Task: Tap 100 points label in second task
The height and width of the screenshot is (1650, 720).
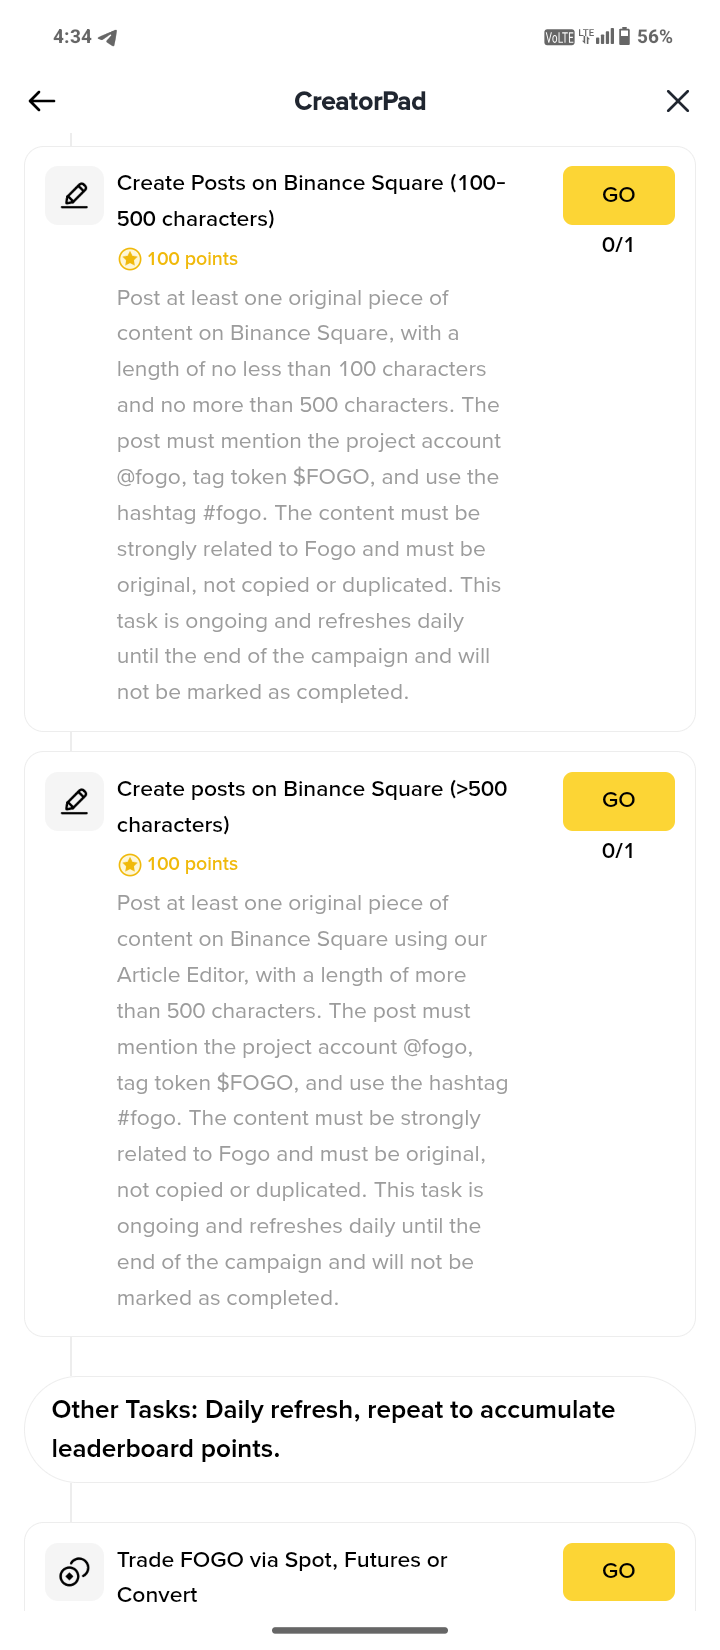Action: coord(192,864)
